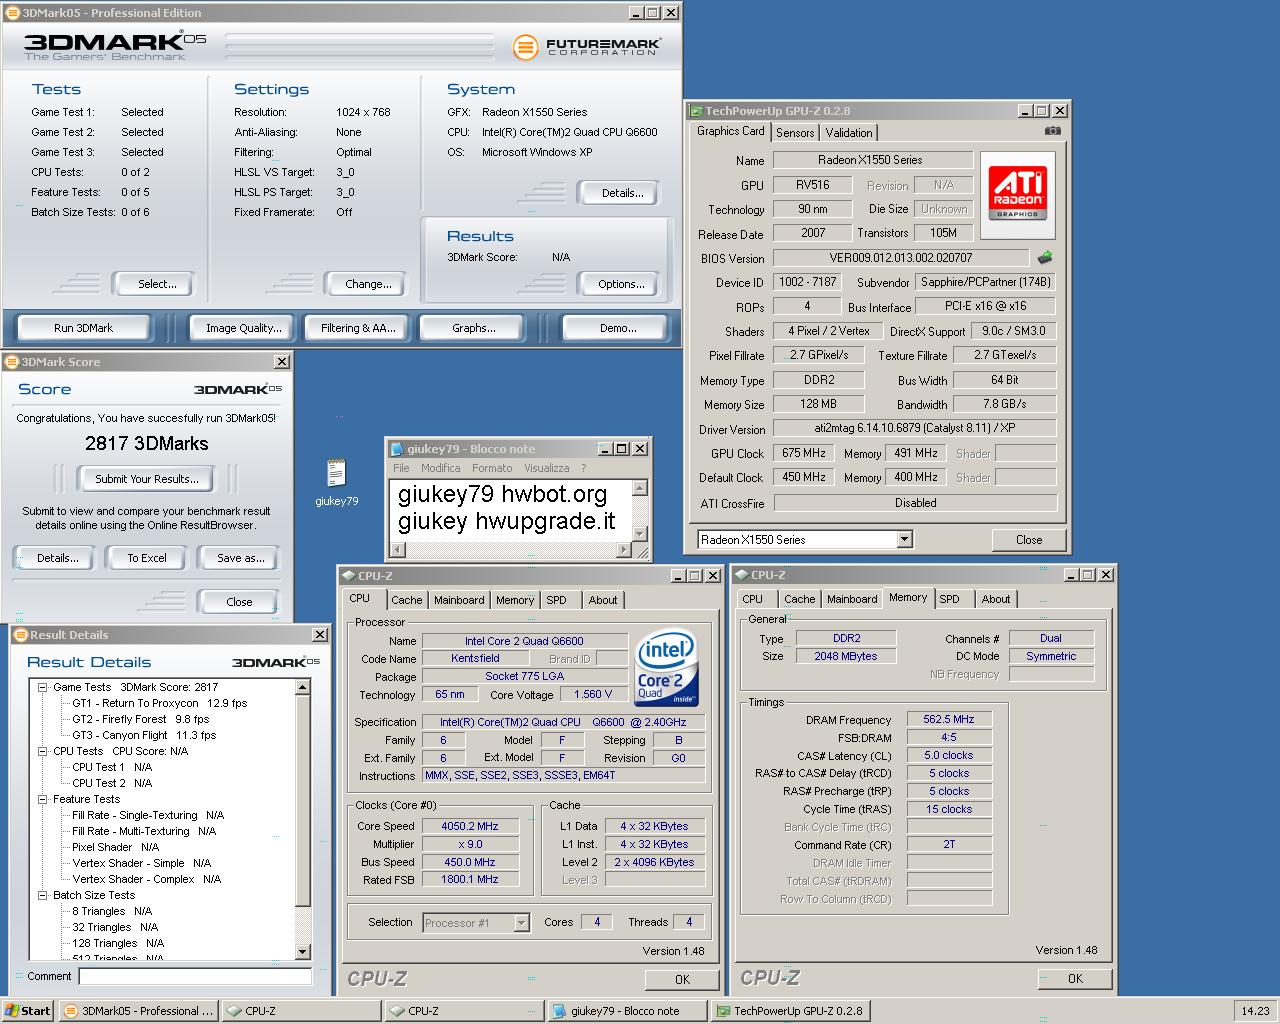Viewport: 1280px width, 1024px height.
Task: Click the 2817 3DMarks score text
Action: (x=147, y=443)
